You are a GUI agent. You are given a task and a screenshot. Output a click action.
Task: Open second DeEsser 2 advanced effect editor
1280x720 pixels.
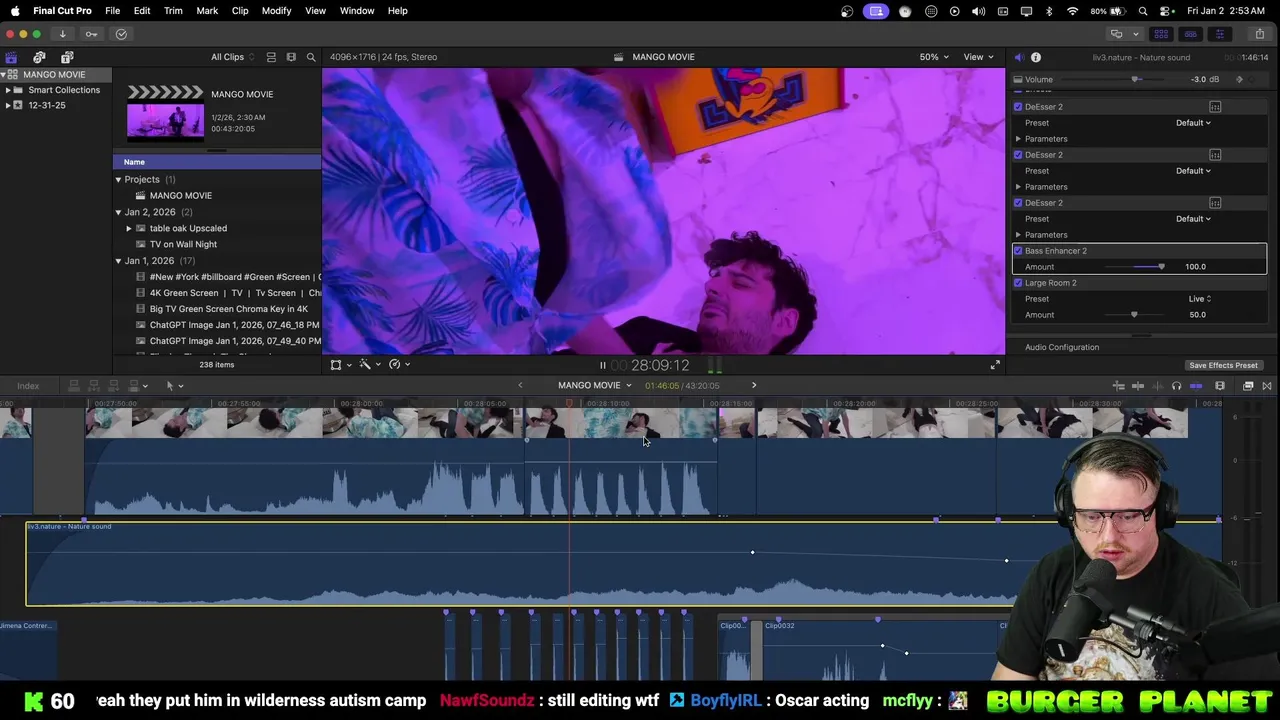pos(1215,155)
